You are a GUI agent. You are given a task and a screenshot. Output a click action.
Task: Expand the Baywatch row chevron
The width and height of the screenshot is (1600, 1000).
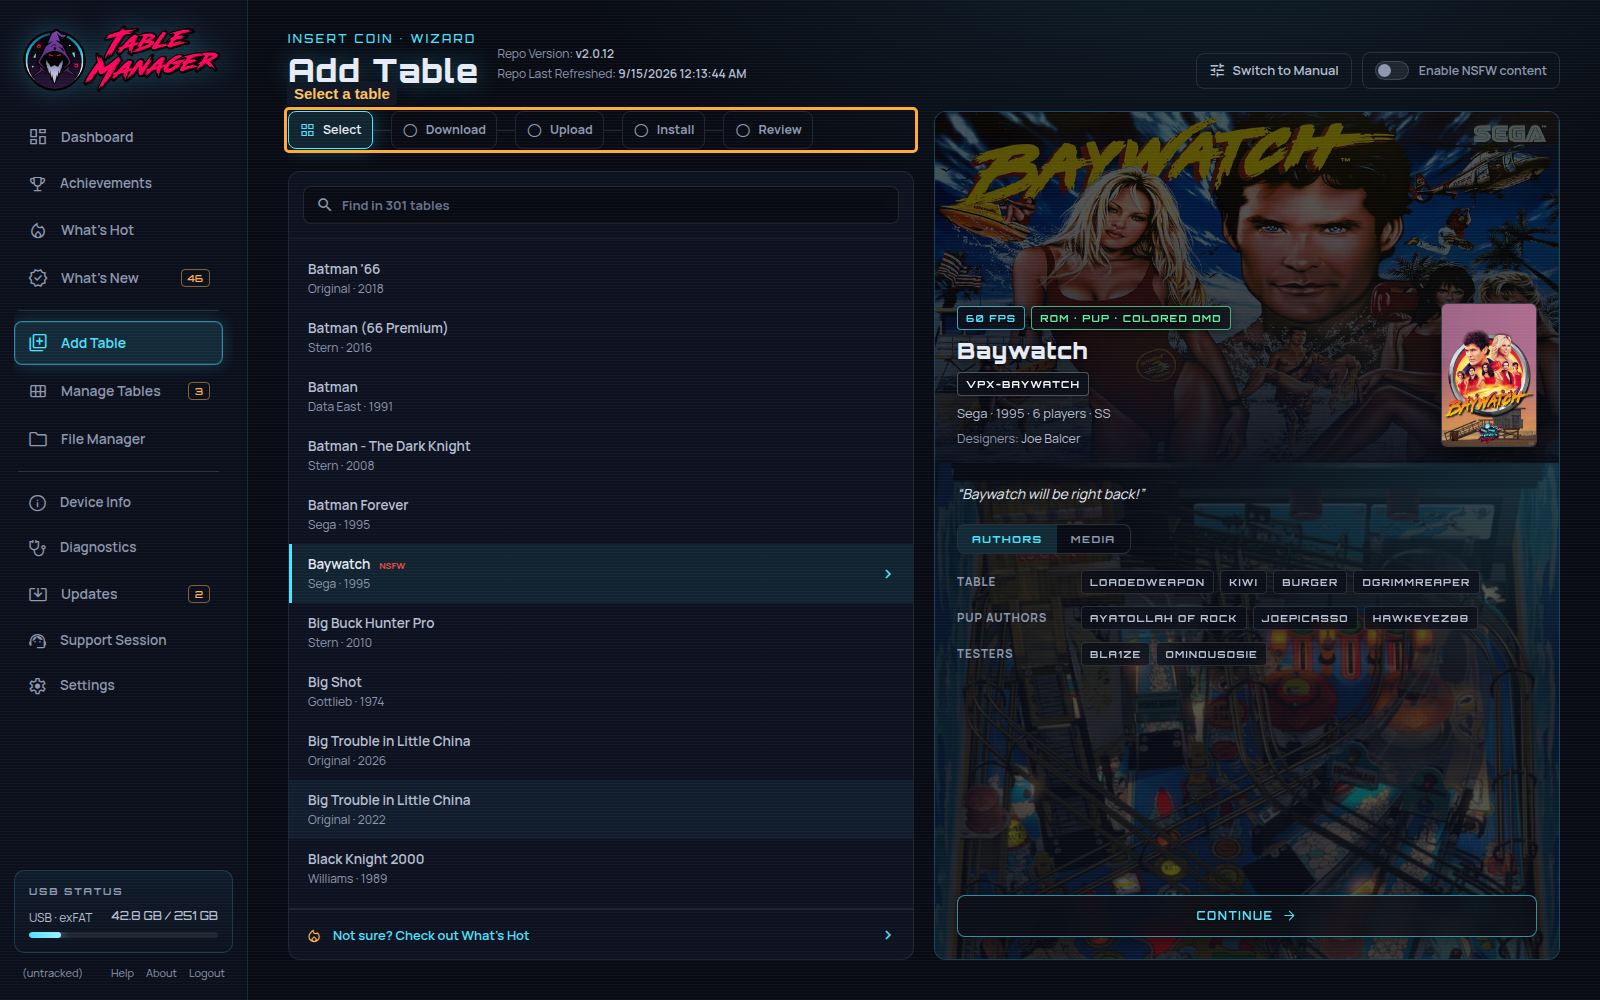click(x=888, y=574)
